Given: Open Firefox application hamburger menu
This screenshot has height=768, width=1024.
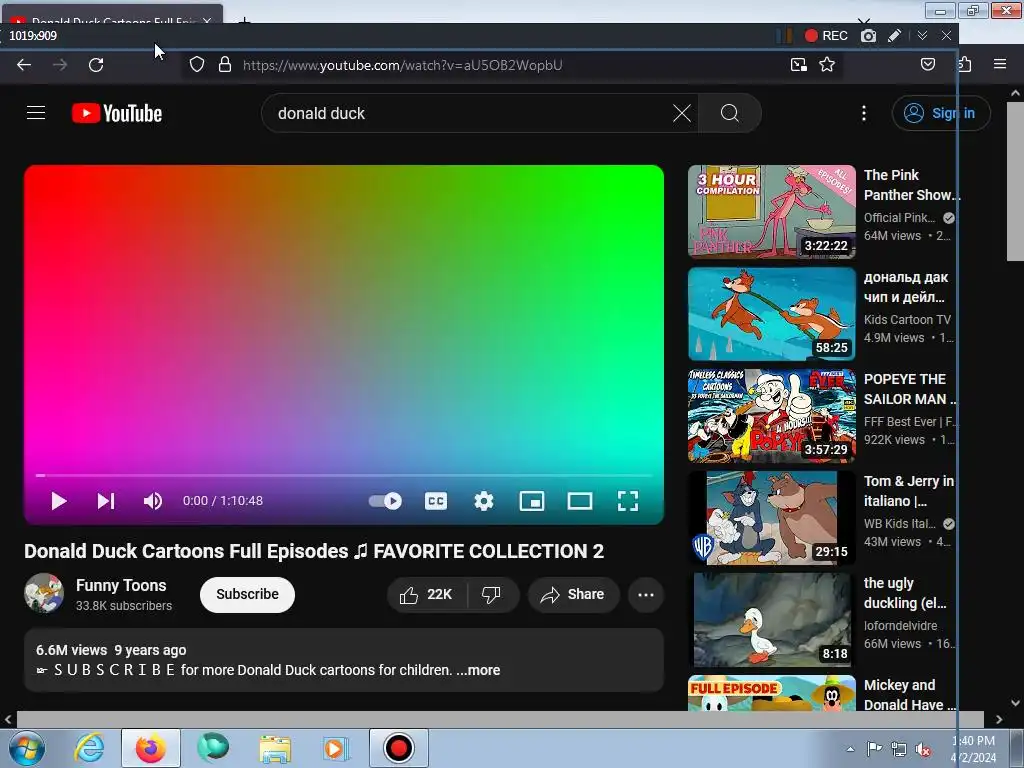Looking at the screenshot, I should (x=999, y=64).
